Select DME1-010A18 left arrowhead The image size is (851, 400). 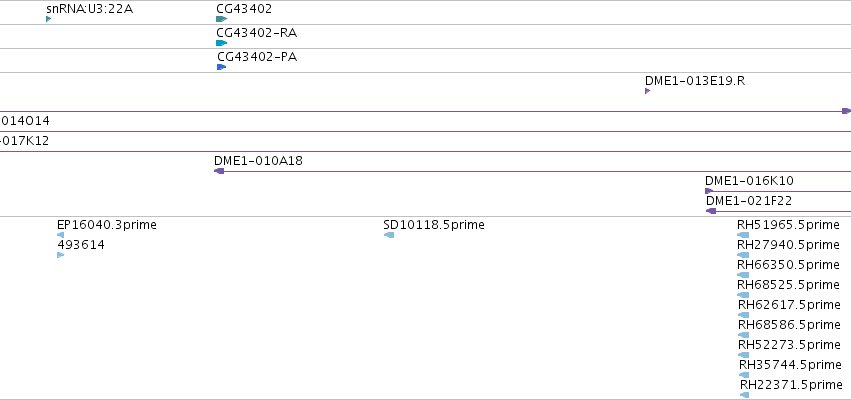point(219,171)
